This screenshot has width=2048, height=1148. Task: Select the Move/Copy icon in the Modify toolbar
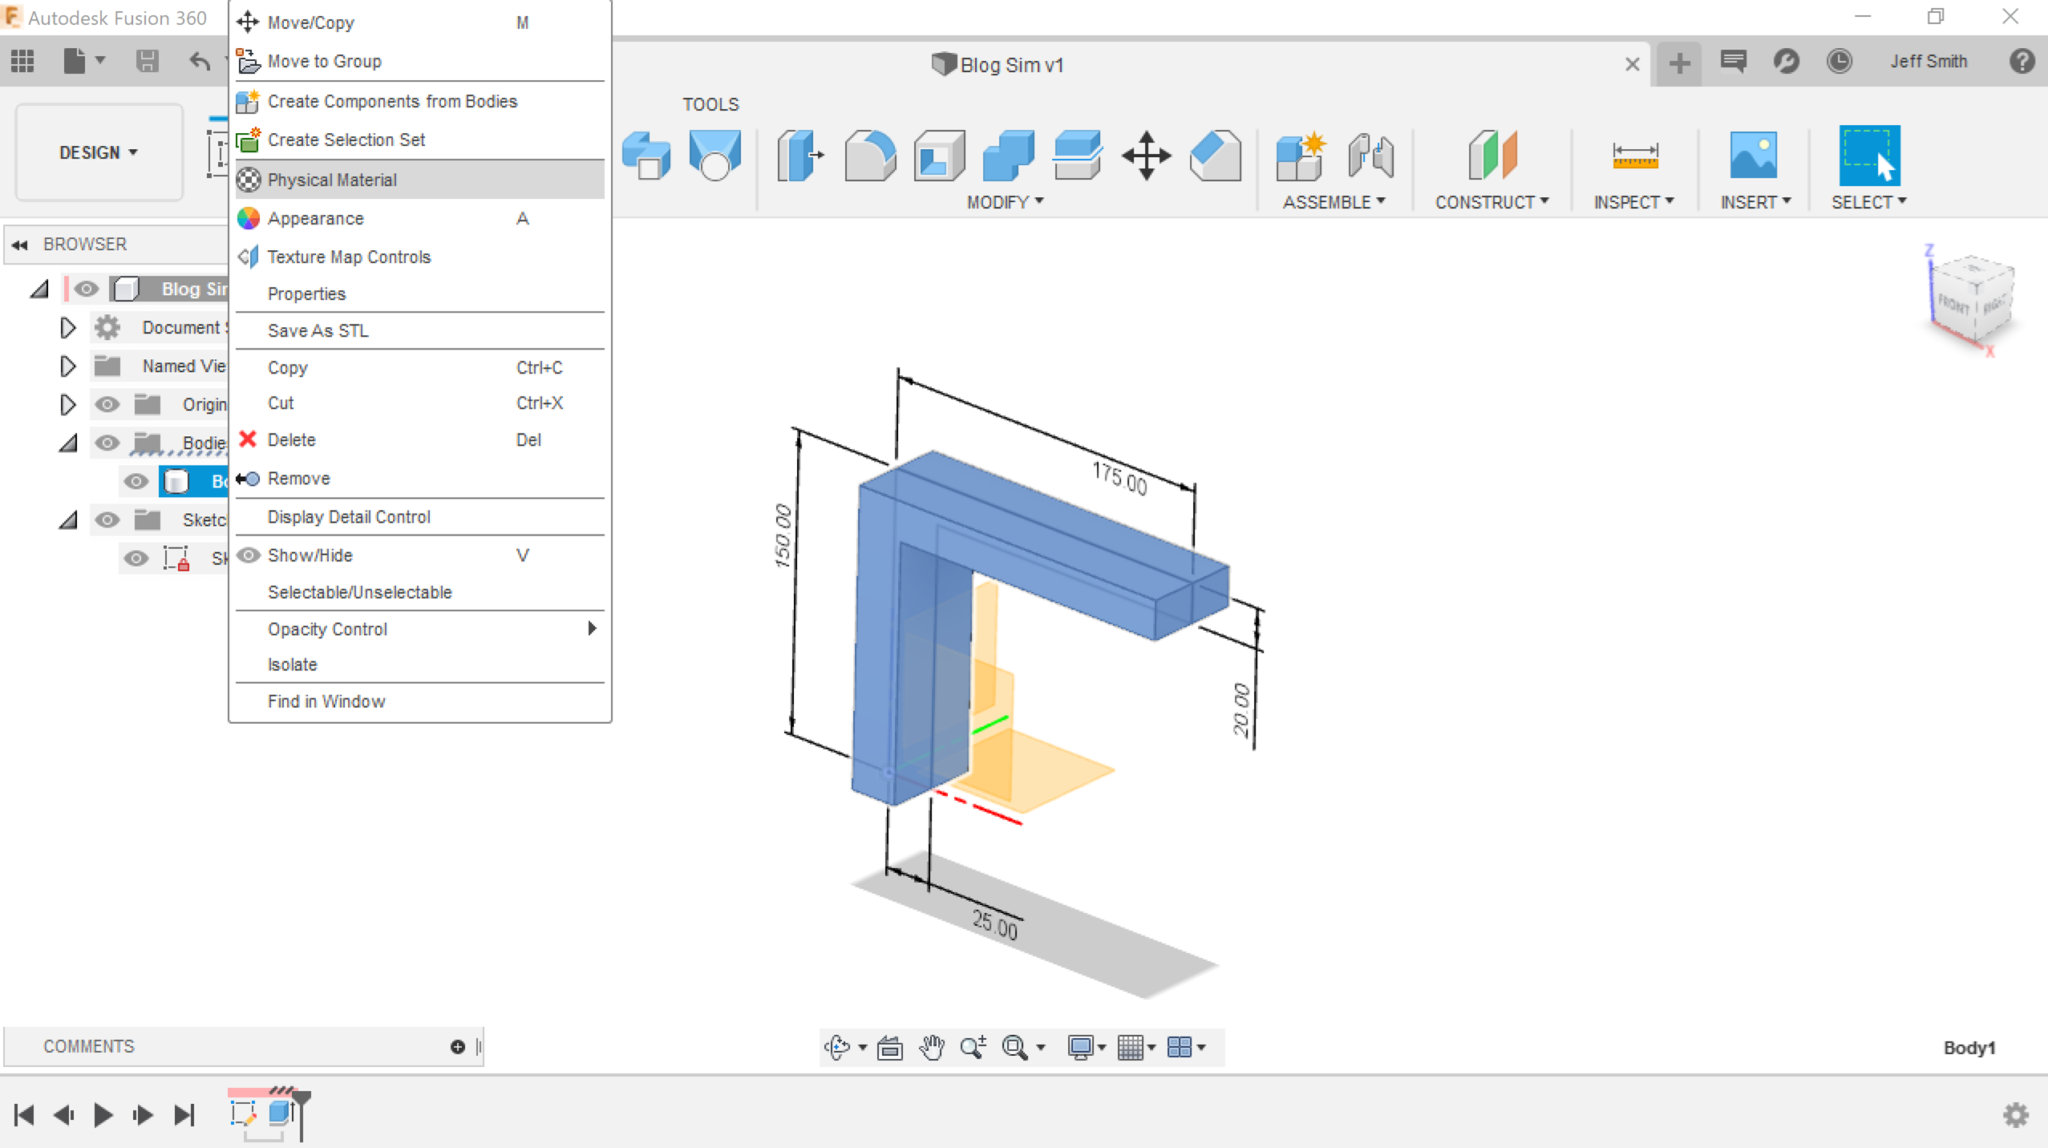click(x=1148, y=155)
